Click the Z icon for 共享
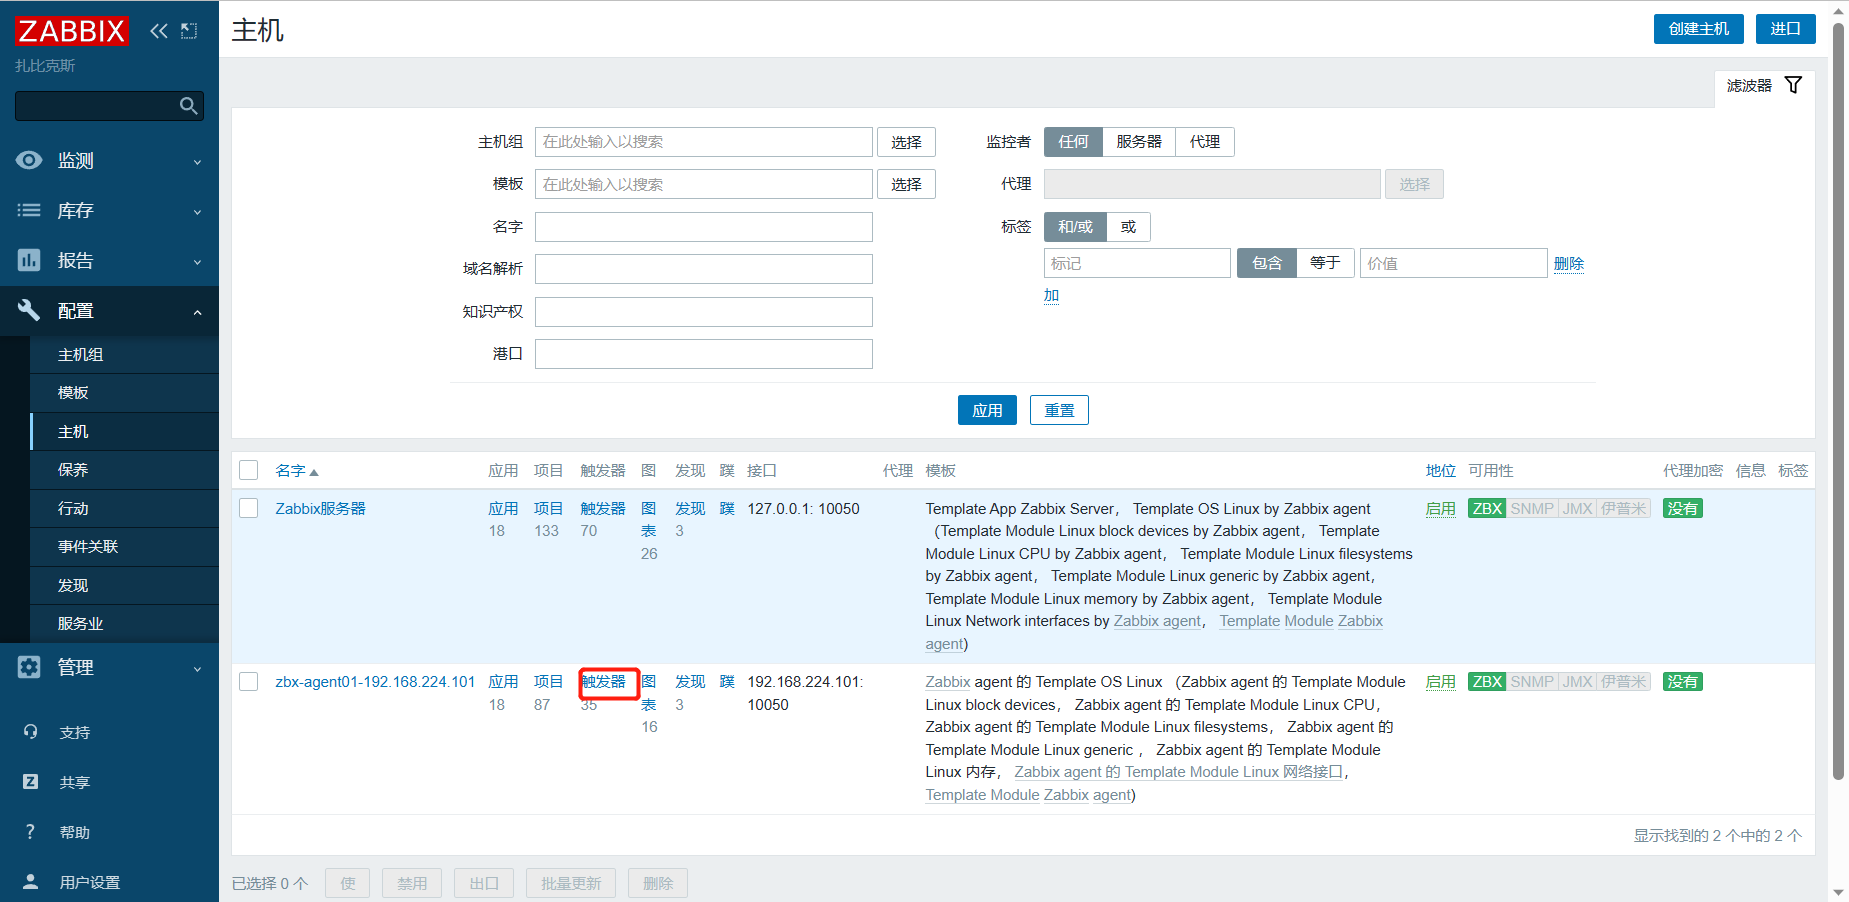Image resolution: width=1849 pixels, height=902 pixels. tap(31, 782)
